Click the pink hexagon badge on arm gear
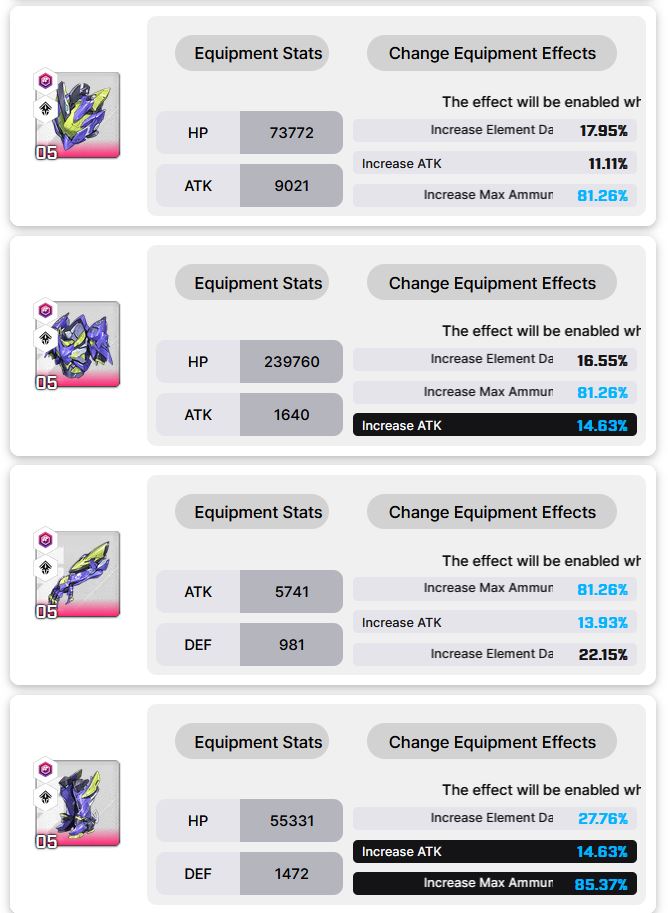 point(46,541)
